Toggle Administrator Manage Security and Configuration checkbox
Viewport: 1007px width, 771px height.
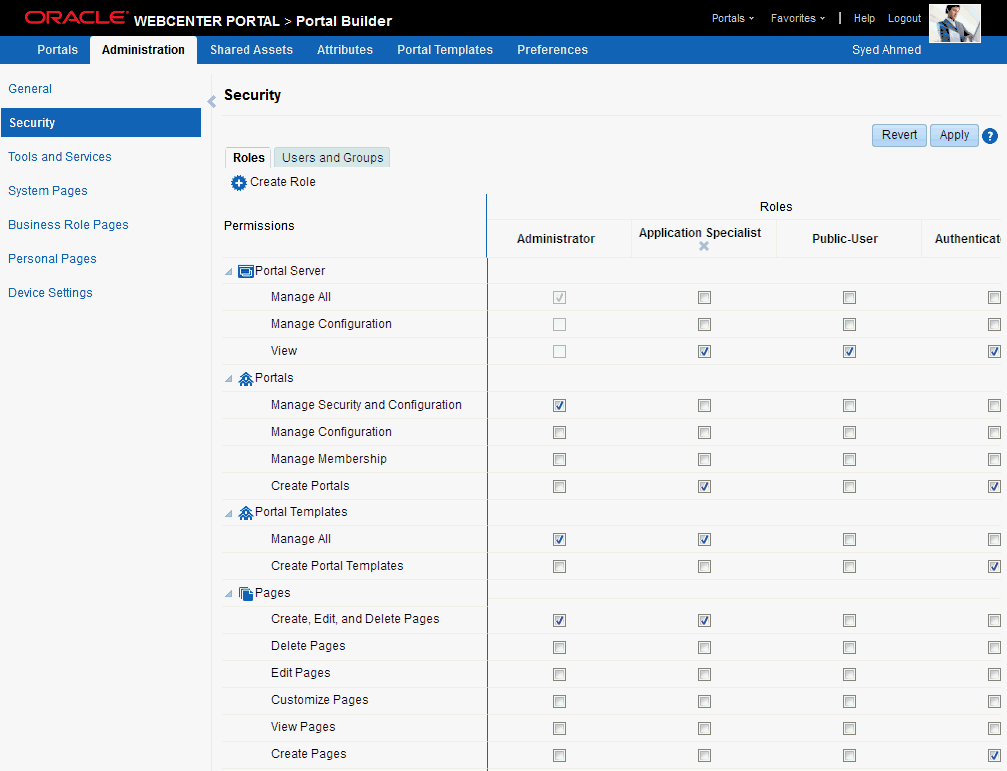coord(559,406)
